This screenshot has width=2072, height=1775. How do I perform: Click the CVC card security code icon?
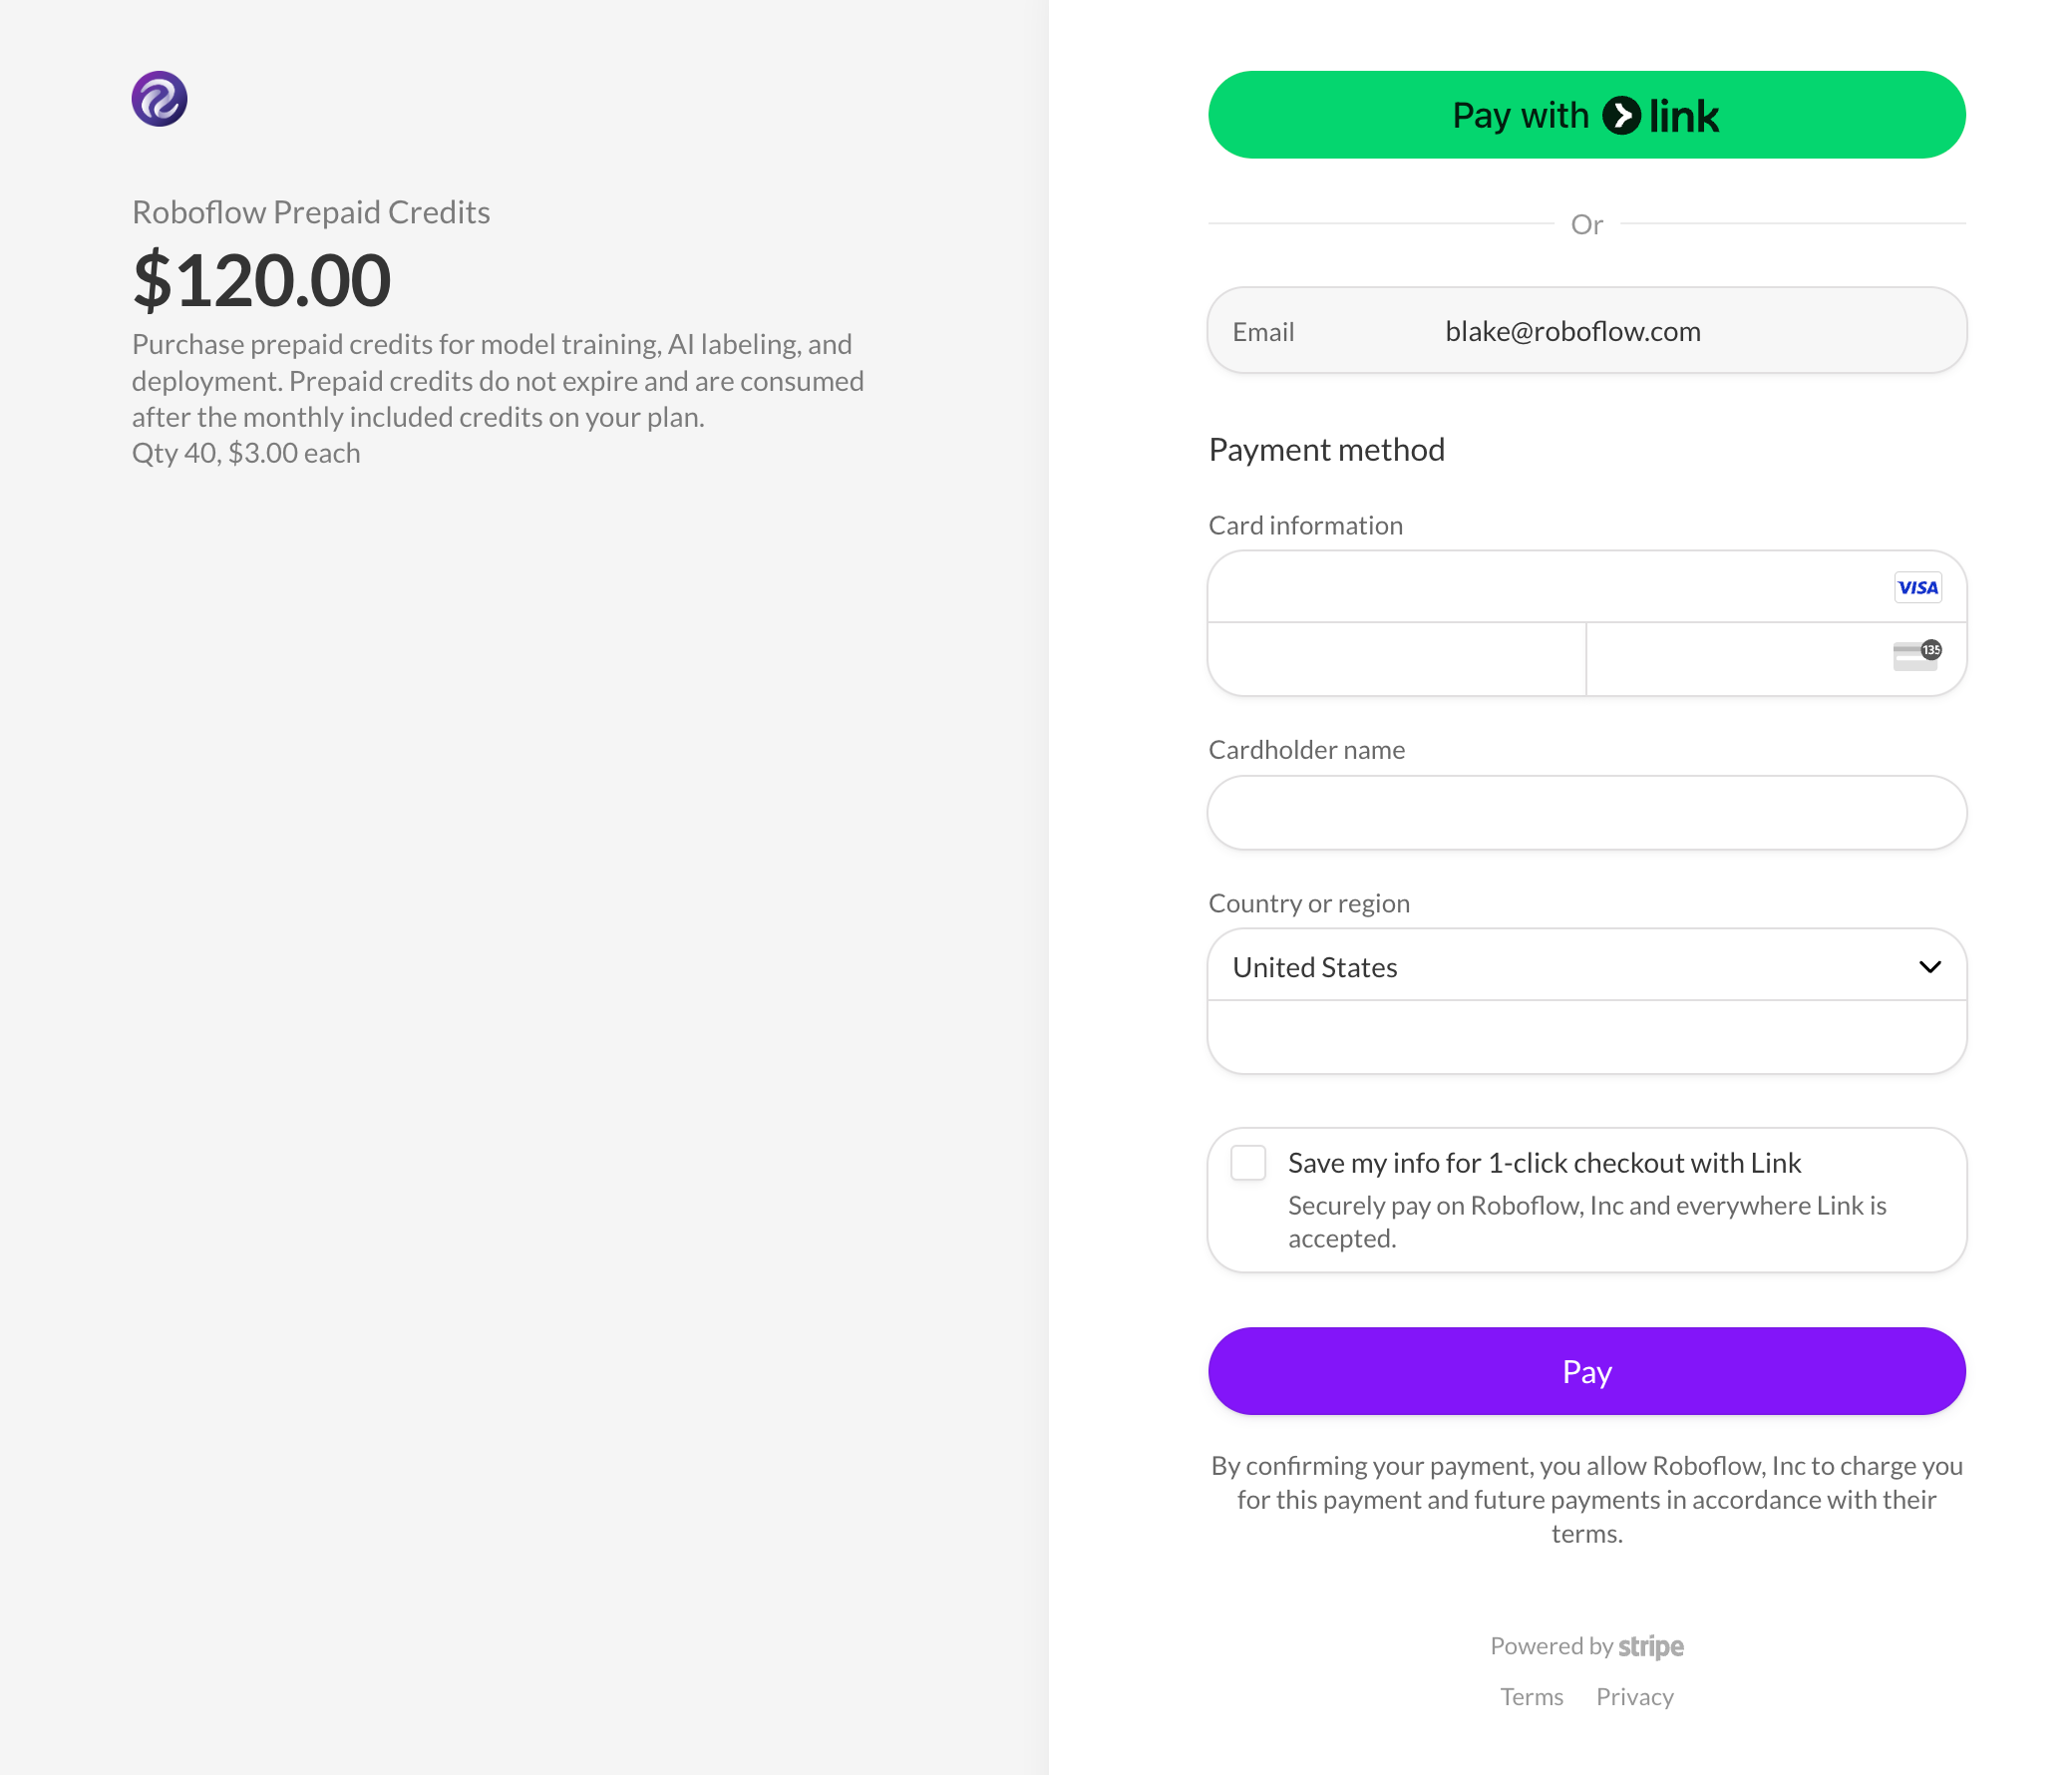click(1916, 656)
